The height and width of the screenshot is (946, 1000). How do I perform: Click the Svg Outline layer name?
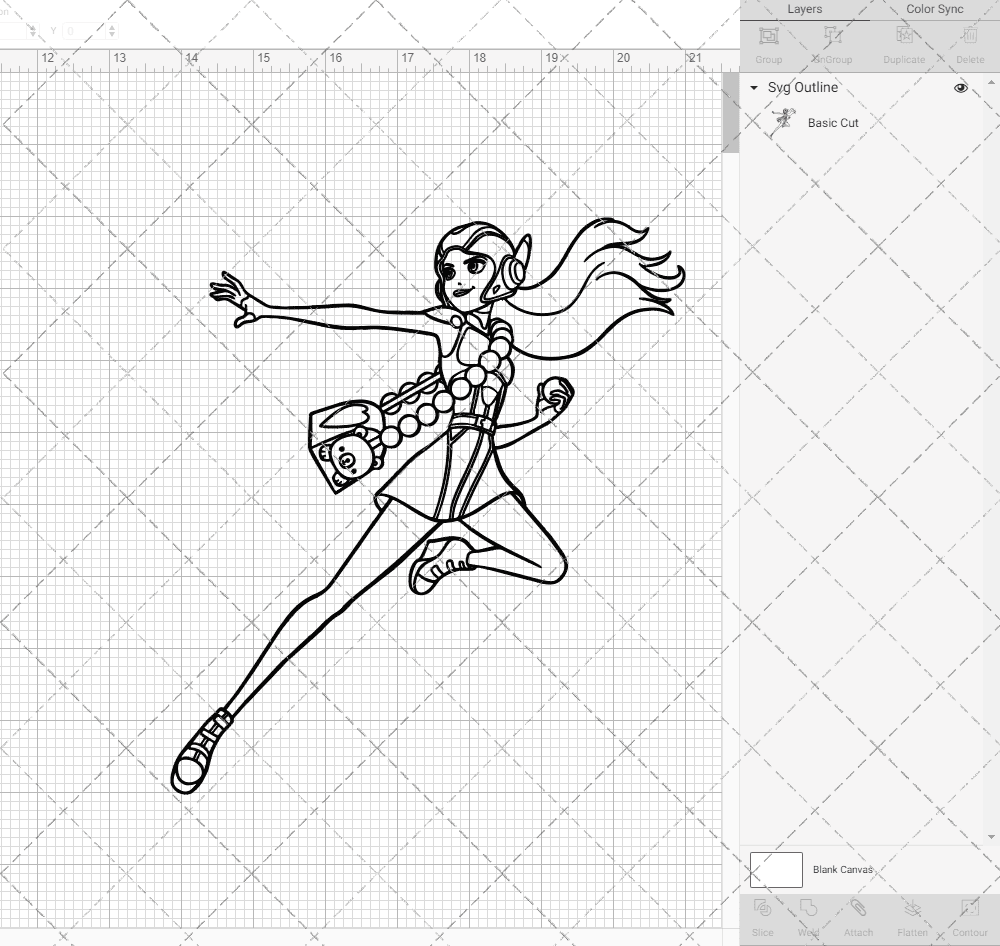click(x=802, y=87)
